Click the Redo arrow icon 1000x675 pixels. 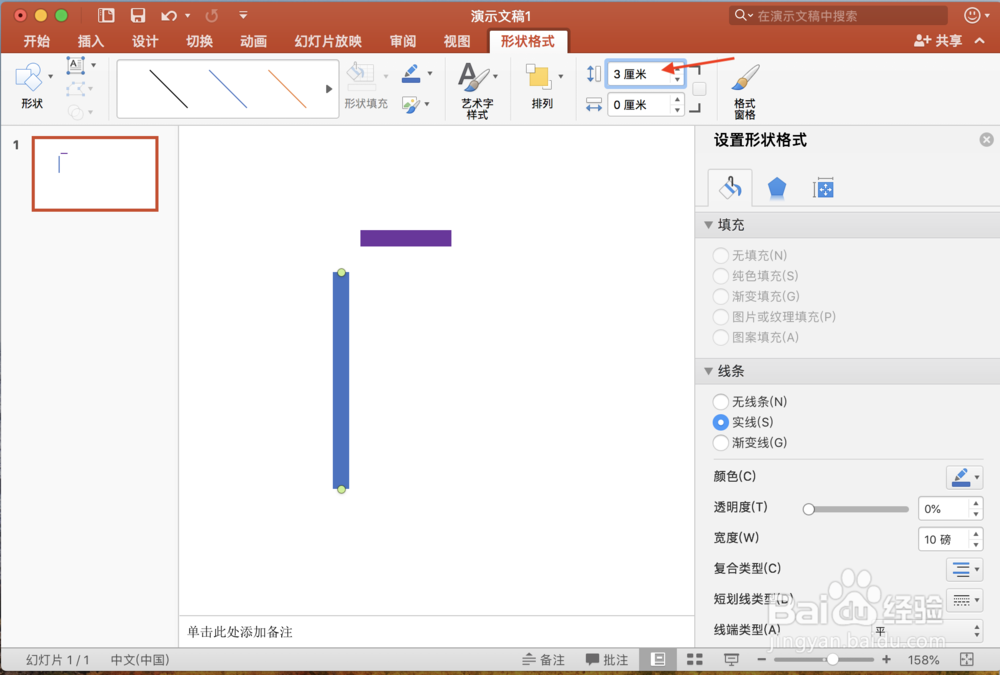click(x=212, y=15)
